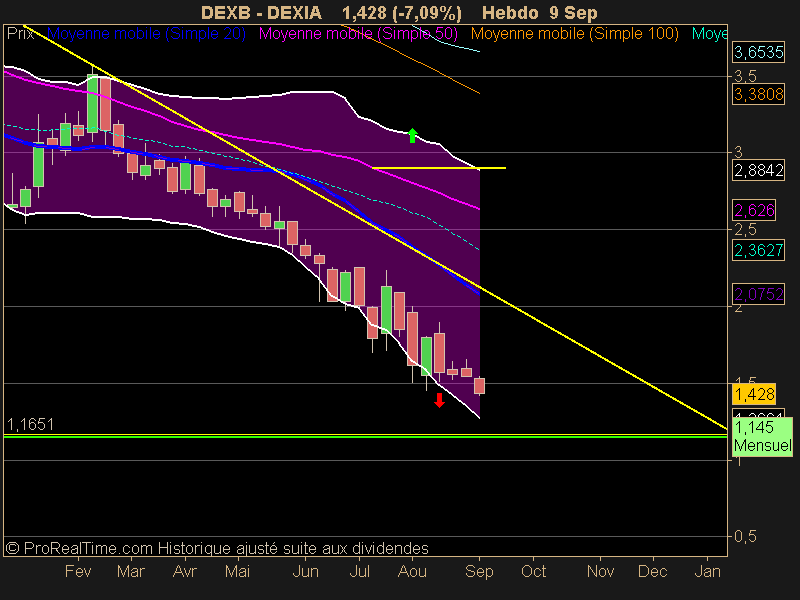Click the 'Nov' month axis label
Image resolution: width=800 pixels, height=600 pixels.
(x=600, y=571)
